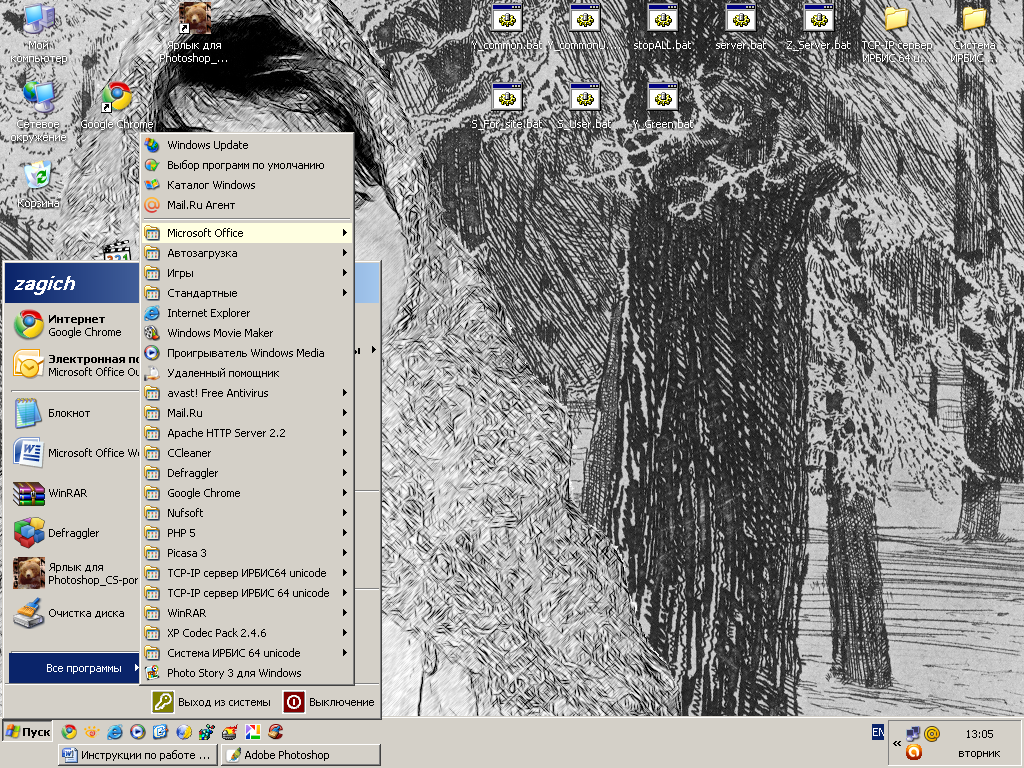The image size is (1024, 768).
Task: Launch Picasa from the Quick Launch bar
Action: point(253,732)
